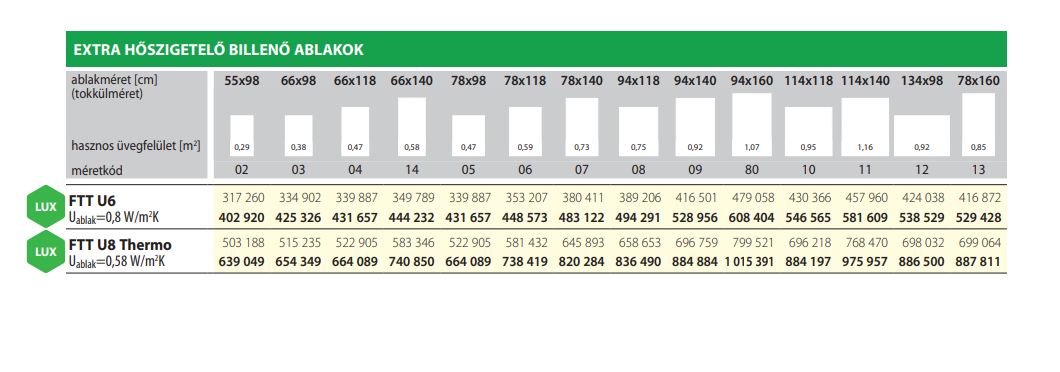The height and width of the screenshot is (372, 1060).
Task: Click glass area value '0,85'
Action: (x=978, y=147)
